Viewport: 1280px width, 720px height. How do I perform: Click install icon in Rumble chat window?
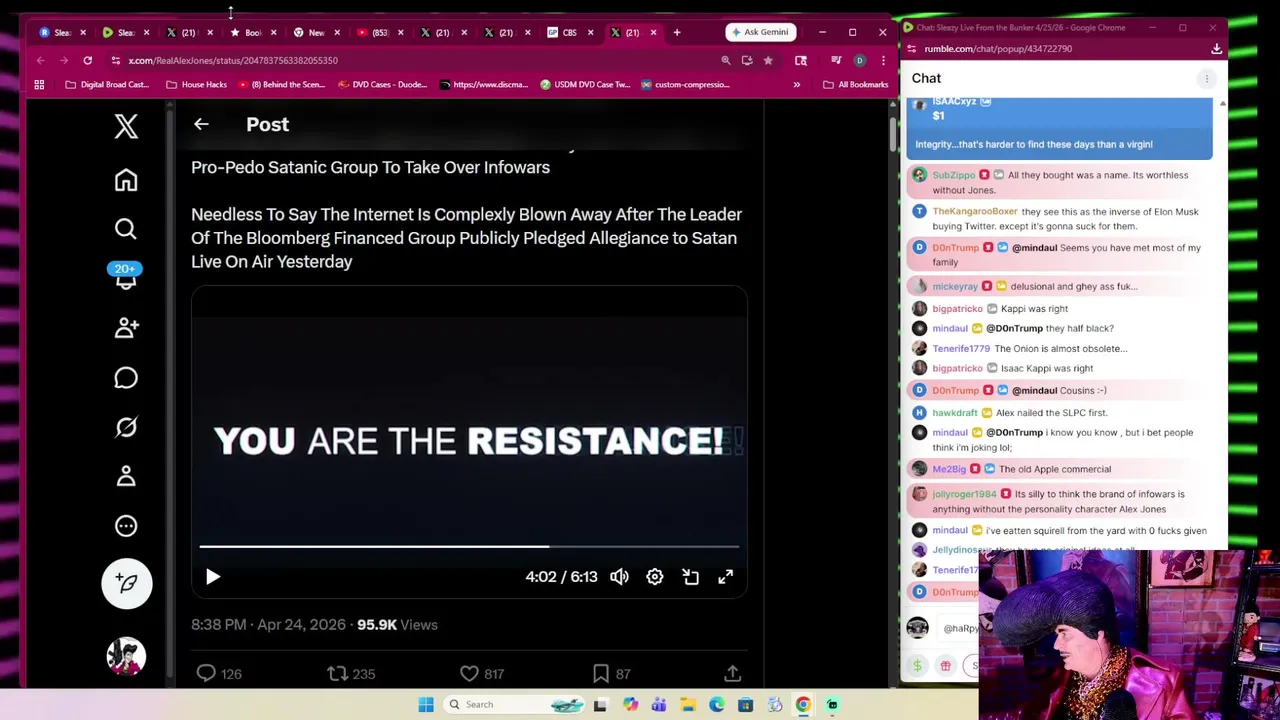pyautogui.click(x=1216, y=48)
